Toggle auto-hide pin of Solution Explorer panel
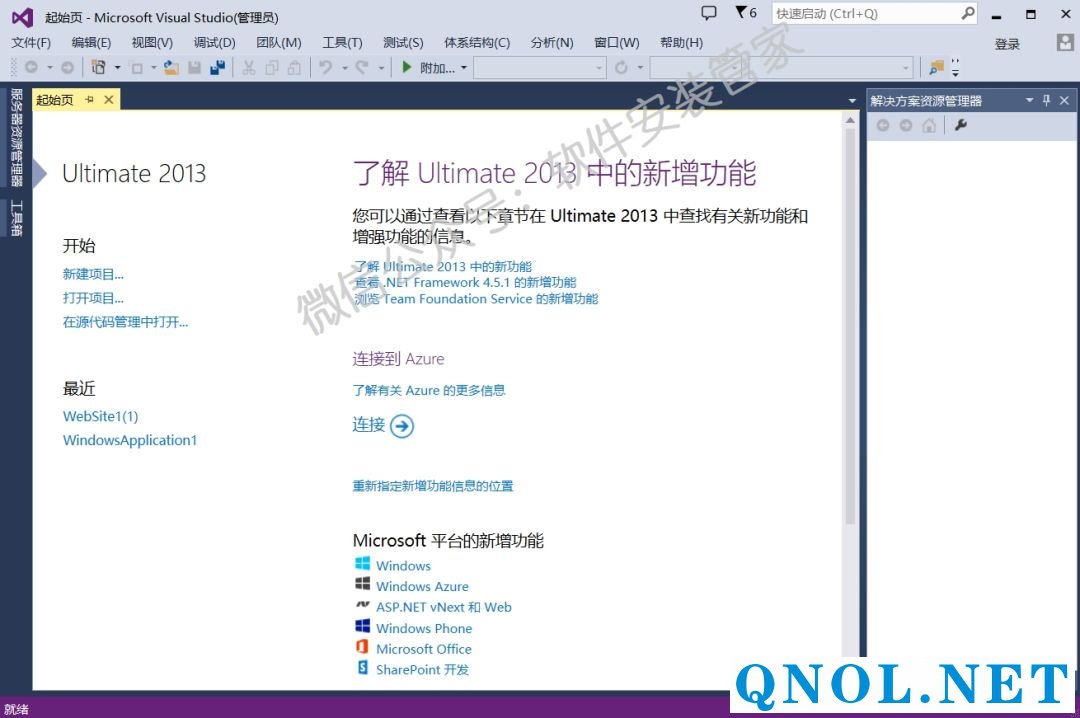Image resolution: width=1080 pixels, height=718 pixels. pyautogui.click(x=1047, y=100)
